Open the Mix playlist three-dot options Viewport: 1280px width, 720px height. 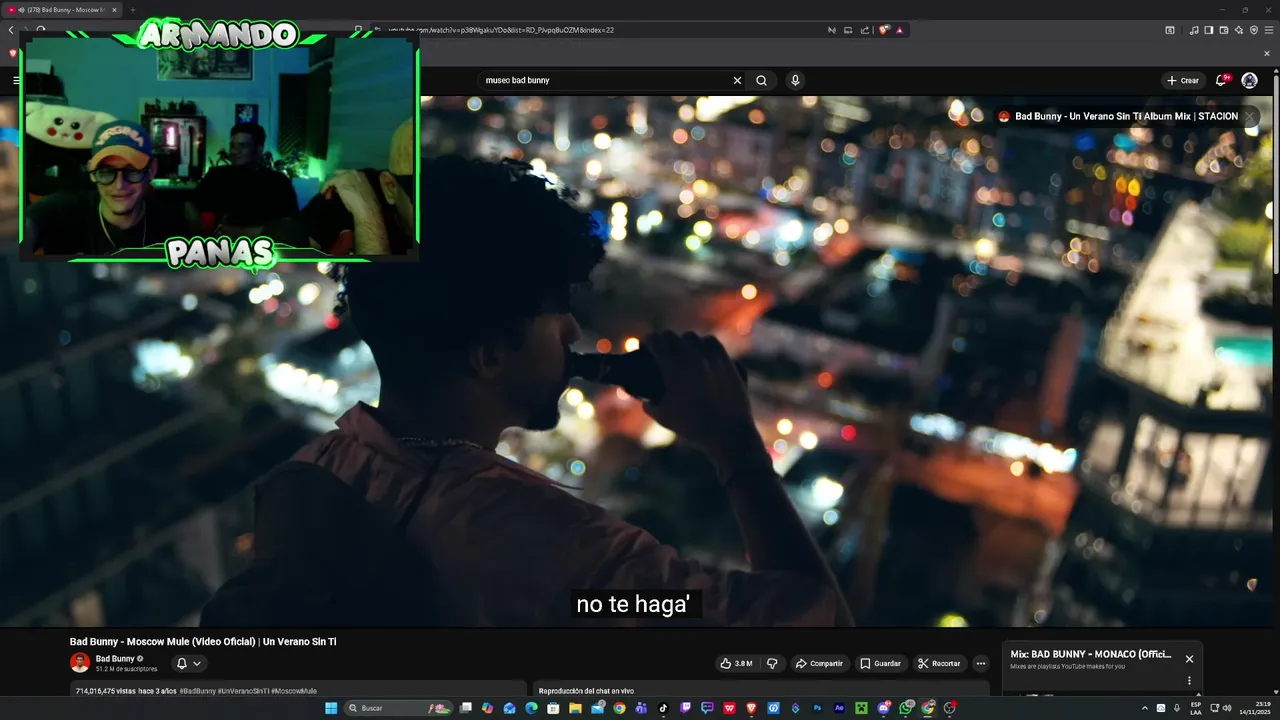(x=1189, y=681)
